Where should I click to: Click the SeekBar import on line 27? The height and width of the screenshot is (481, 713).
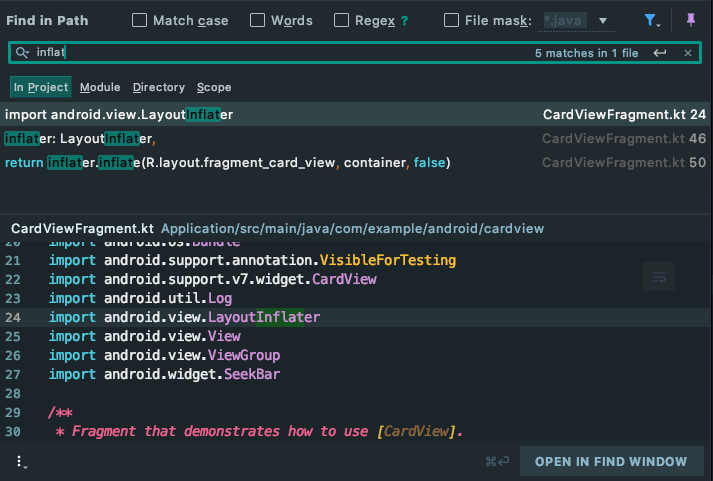point(252,374)
